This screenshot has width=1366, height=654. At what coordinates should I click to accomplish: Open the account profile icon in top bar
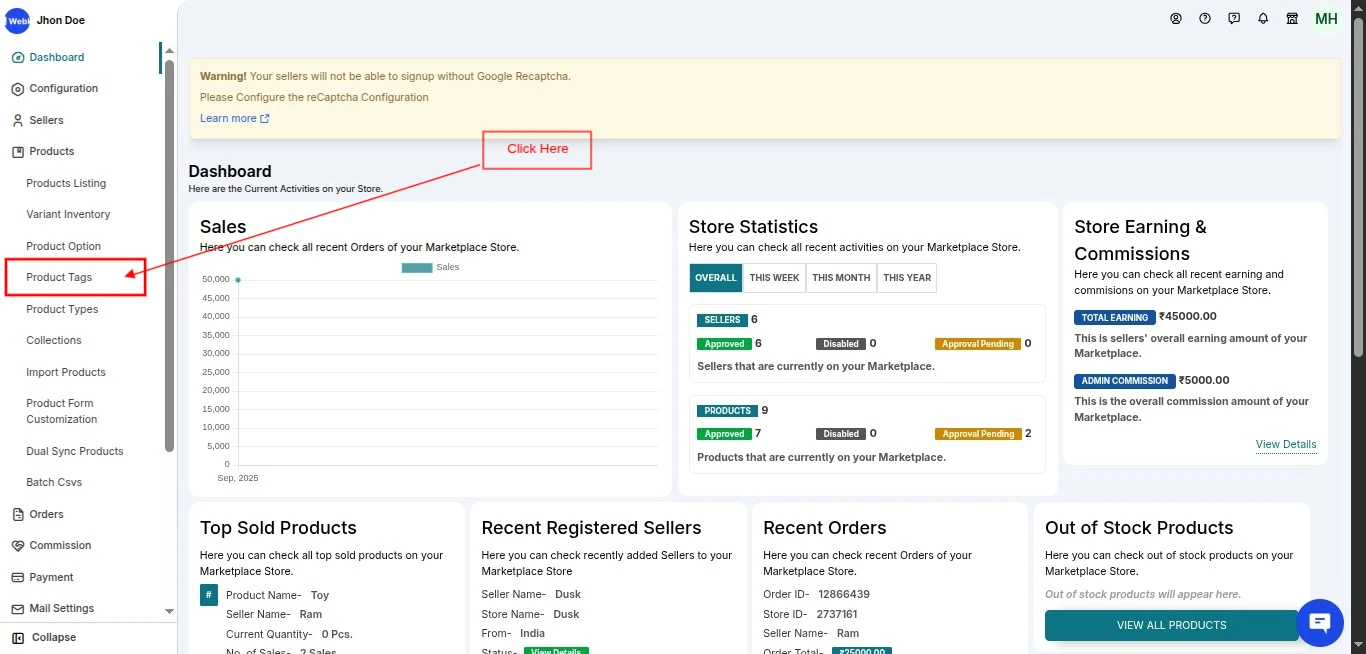click(1176, 18)
